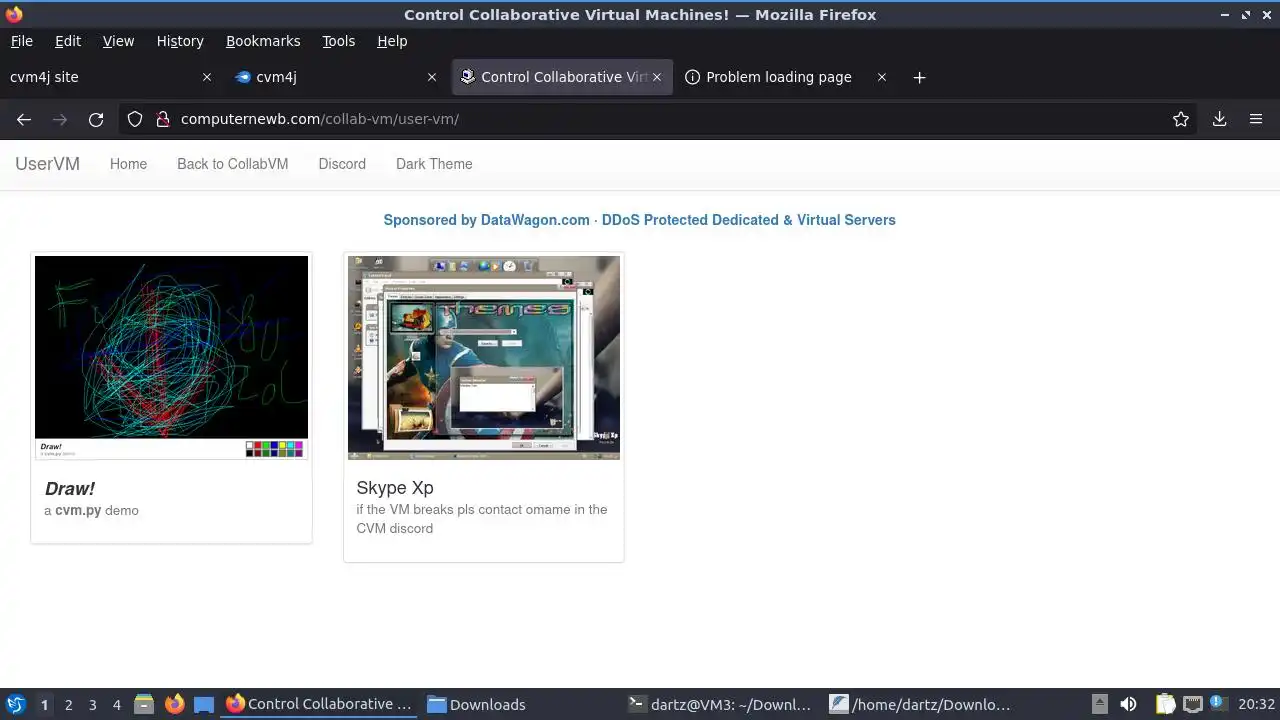Open the File menu
Image resolution: width=1280 pixels, height=720 pixels.
[21, 41]
